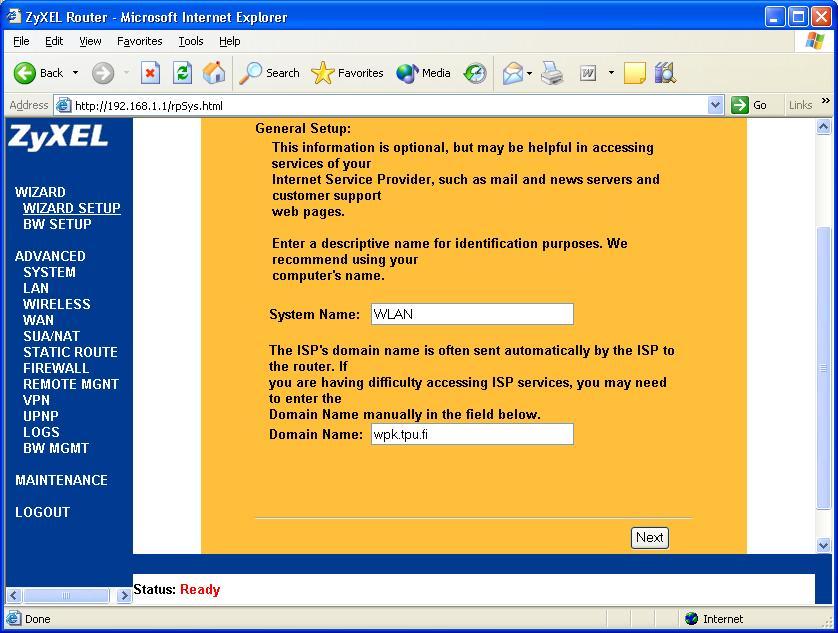Open the Media toolbar button
This screenshot has width=838, height=633.
point(423,73)
